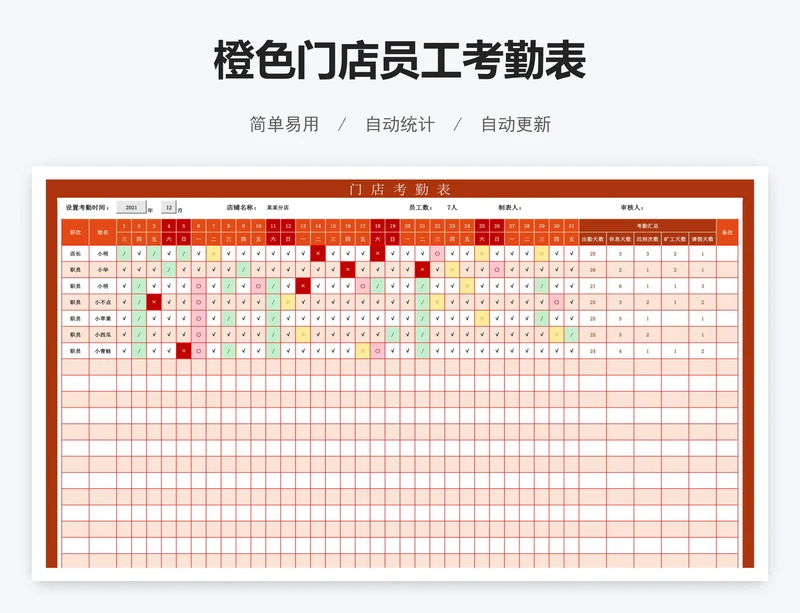This screenshot has width=800, height=613.
Task: Select the 考勤汇总 summary header
Action: [x=647, y=226]
